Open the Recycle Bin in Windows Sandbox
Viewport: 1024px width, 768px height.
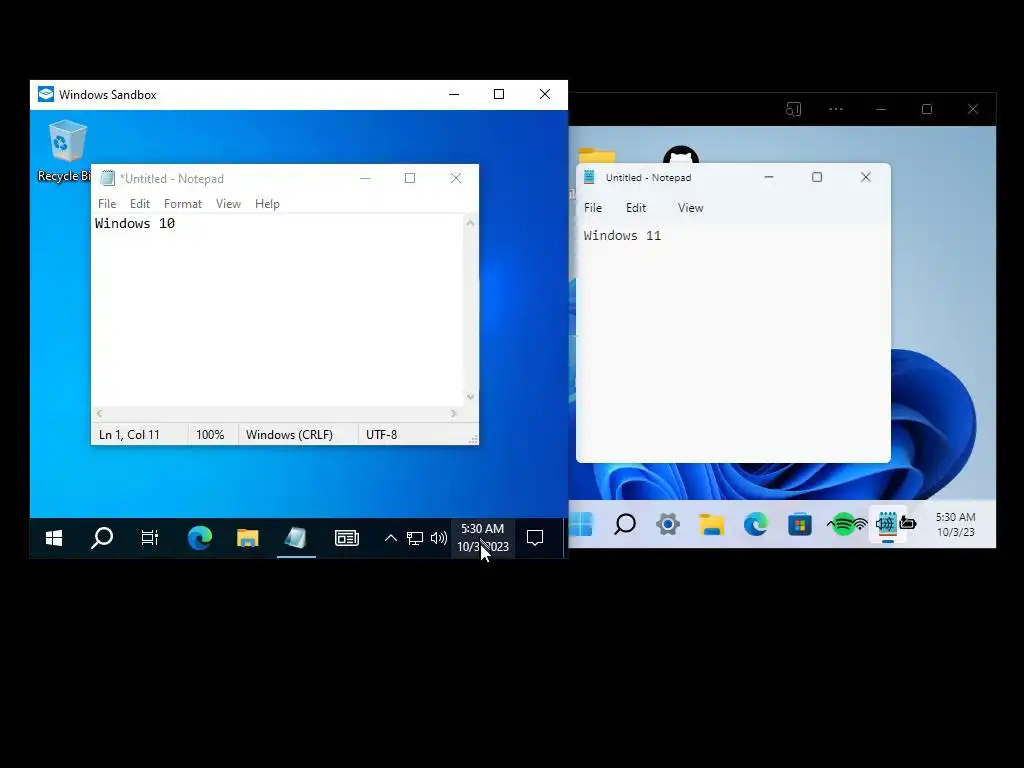tap(67, 150)
